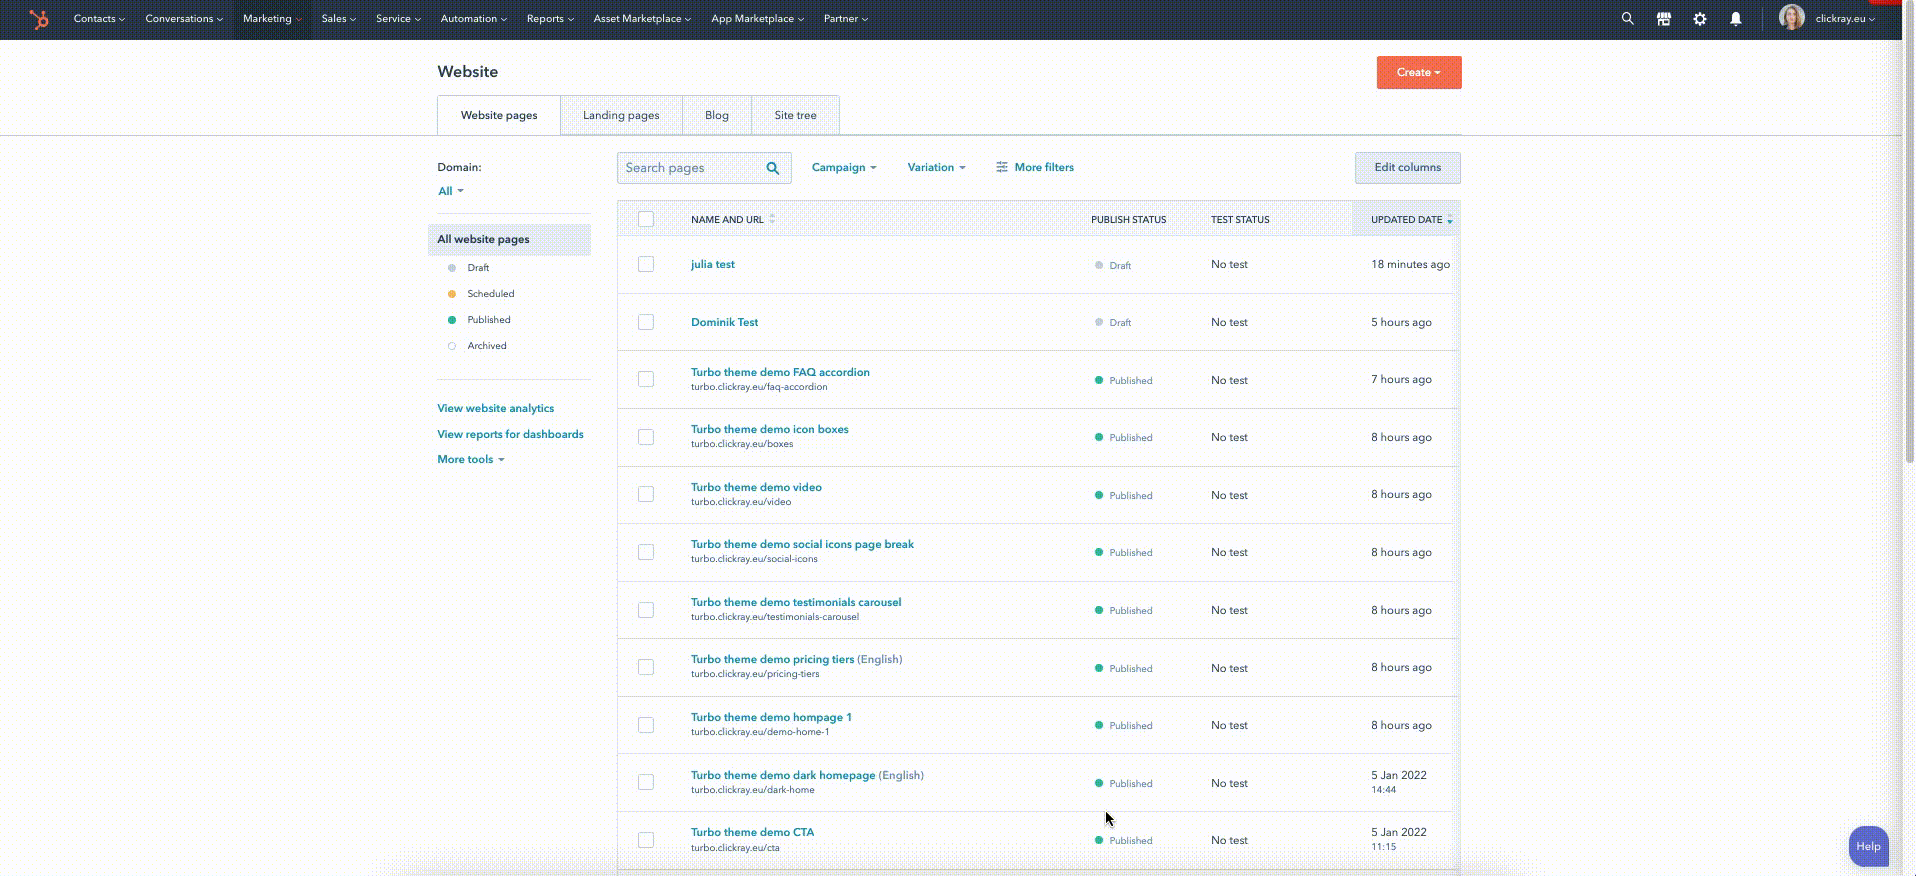Open the Domain All dropdown

coord(450,191)
